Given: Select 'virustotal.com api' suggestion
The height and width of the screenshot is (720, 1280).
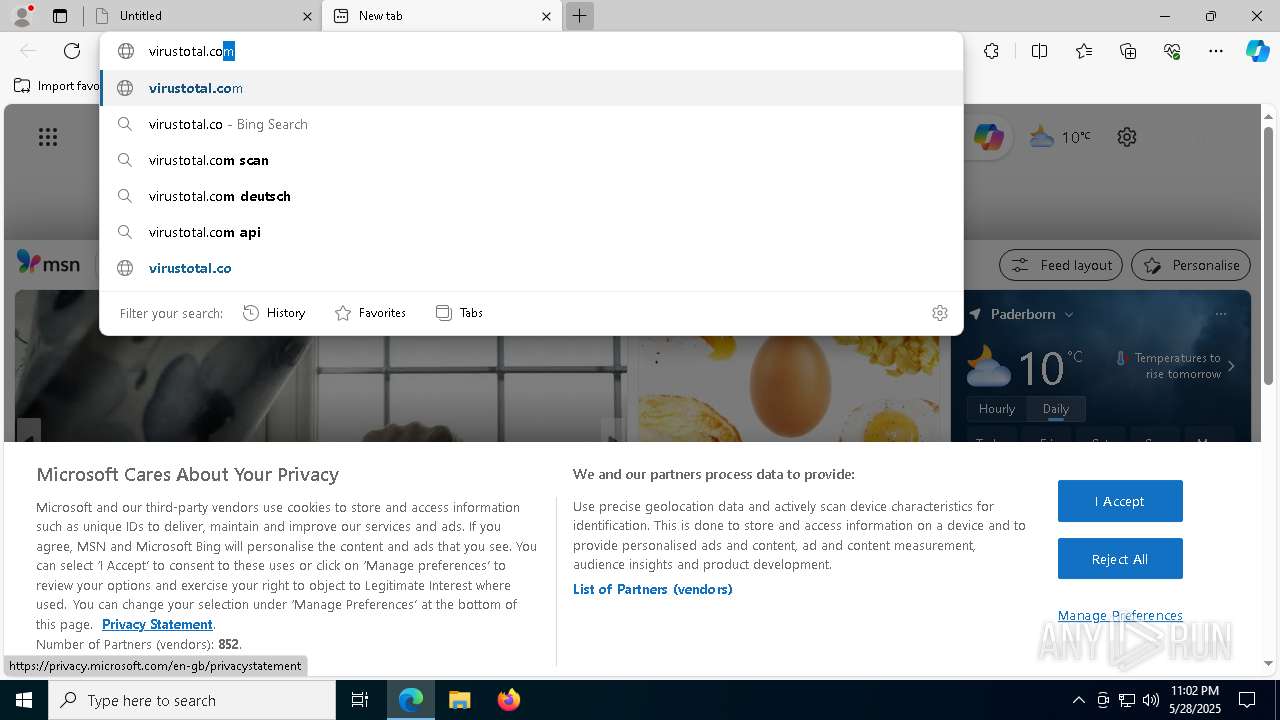Looking at the screenshot, I should click(x=531, y=232).
